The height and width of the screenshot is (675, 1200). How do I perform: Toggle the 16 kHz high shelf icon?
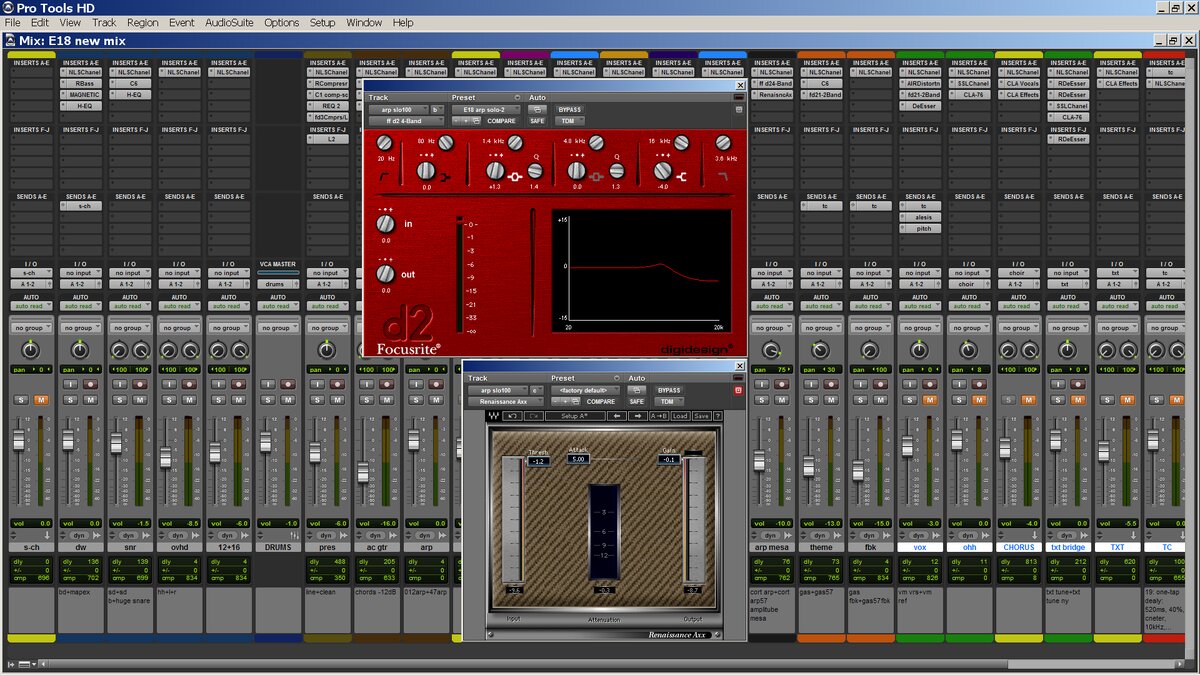[681, 177]
